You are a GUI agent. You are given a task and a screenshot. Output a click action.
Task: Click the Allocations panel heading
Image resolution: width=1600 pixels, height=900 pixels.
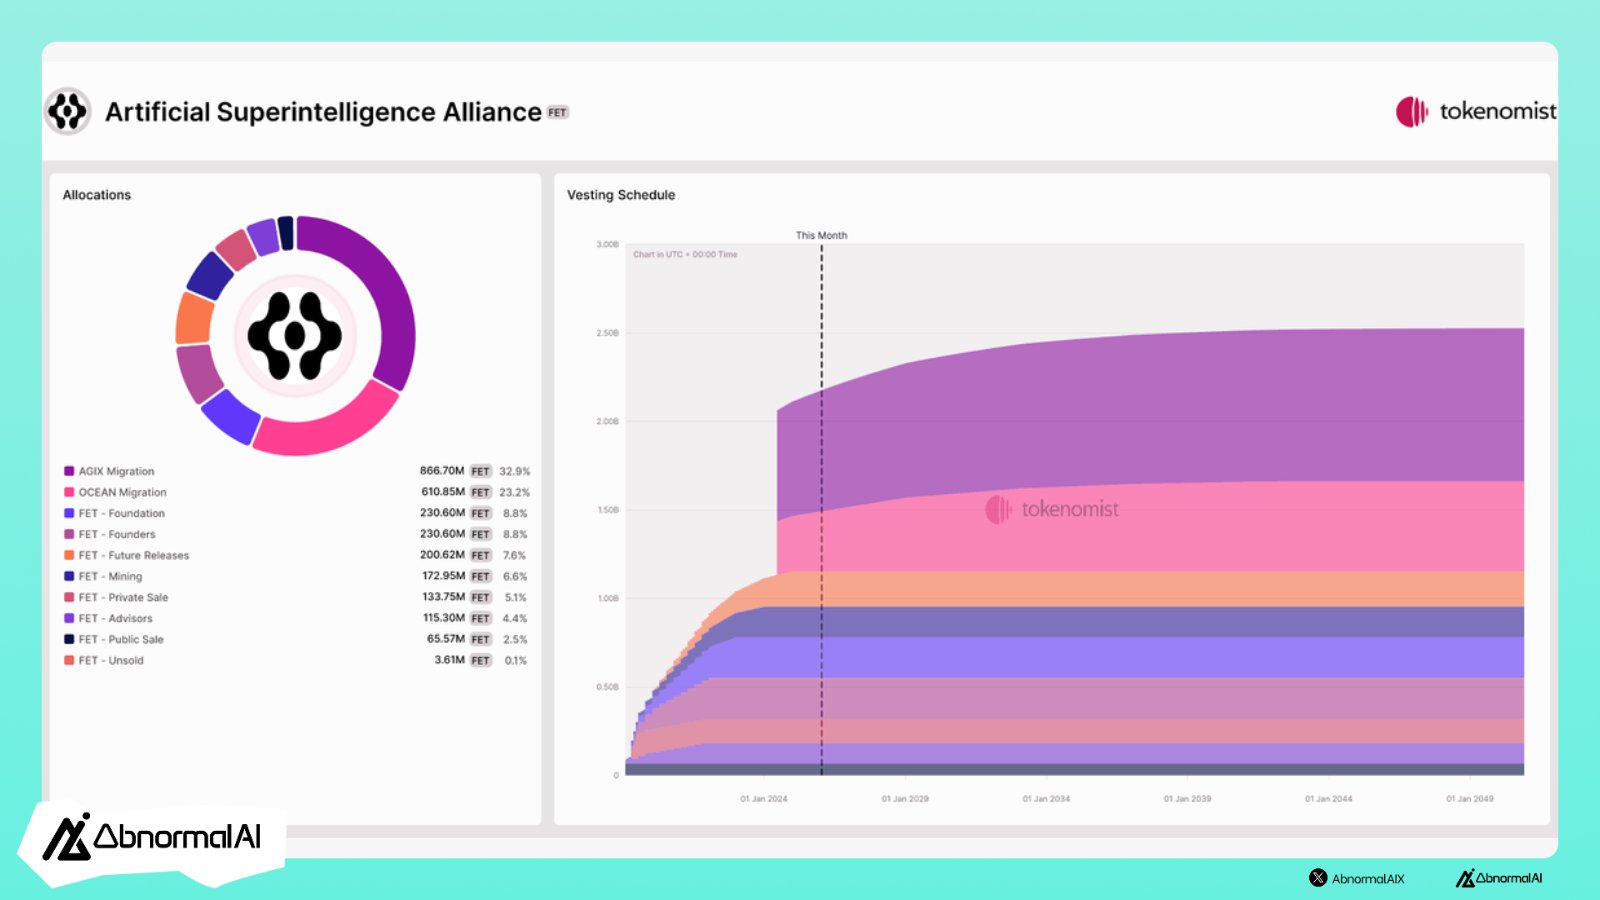coord(97,195)
